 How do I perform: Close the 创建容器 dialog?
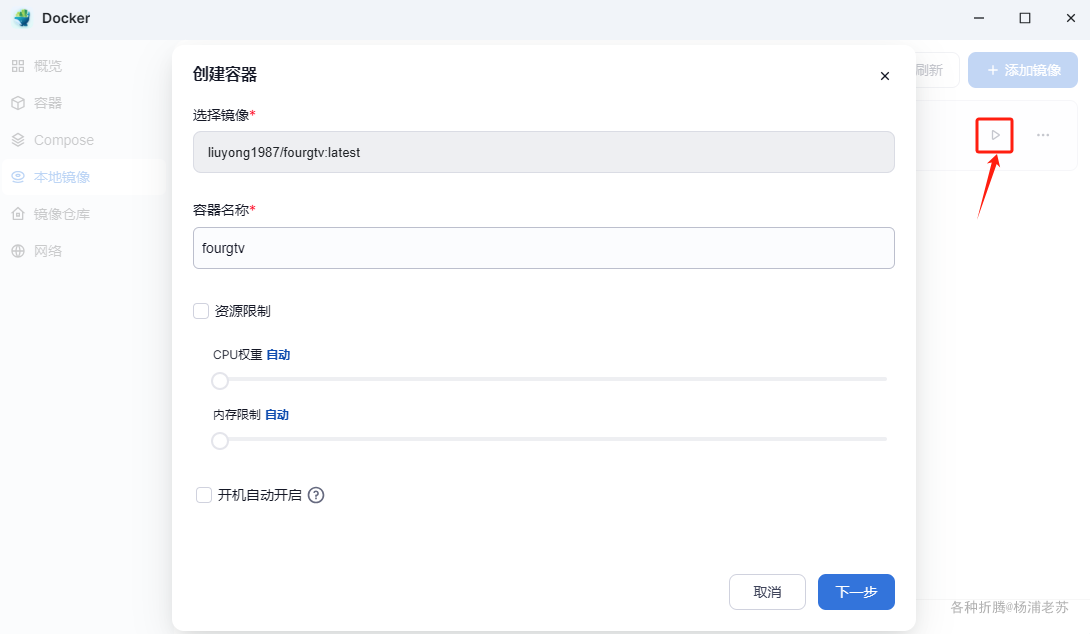pos(884,76)
